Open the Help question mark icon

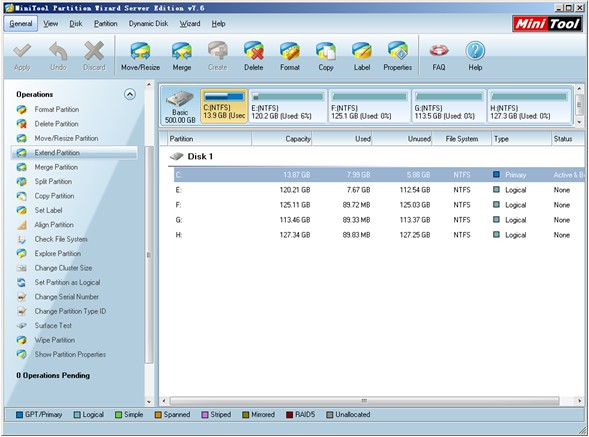pos(475,51)
